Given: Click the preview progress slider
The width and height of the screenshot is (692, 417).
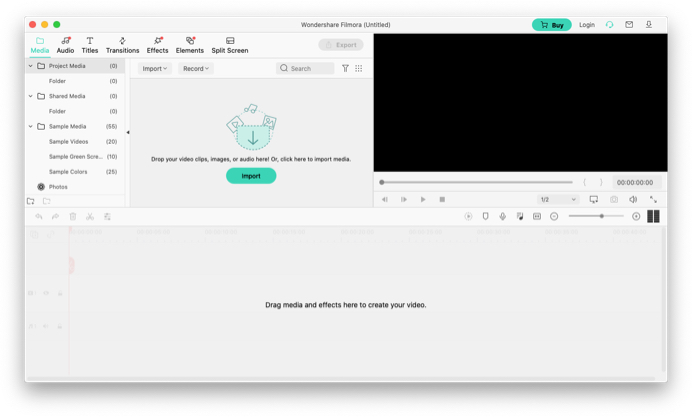Looking at the screenshot, I should tap(477, 182).
